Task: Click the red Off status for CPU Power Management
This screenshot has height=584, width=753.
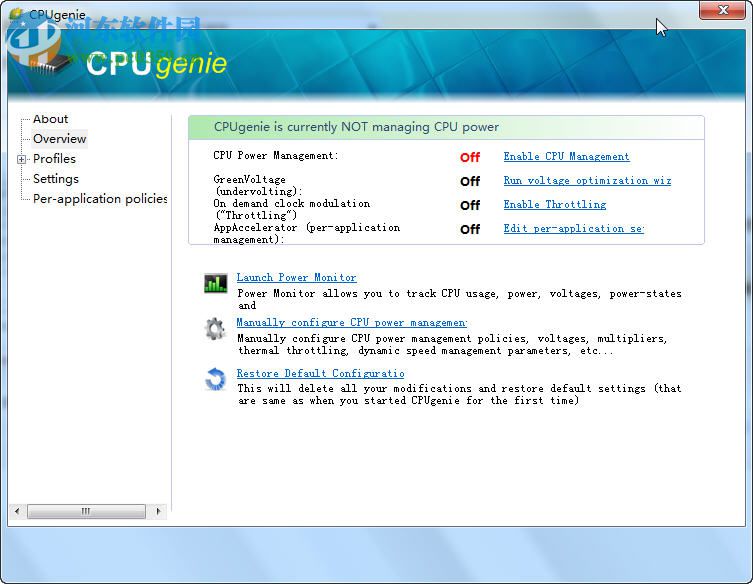Action: [470, 158]
